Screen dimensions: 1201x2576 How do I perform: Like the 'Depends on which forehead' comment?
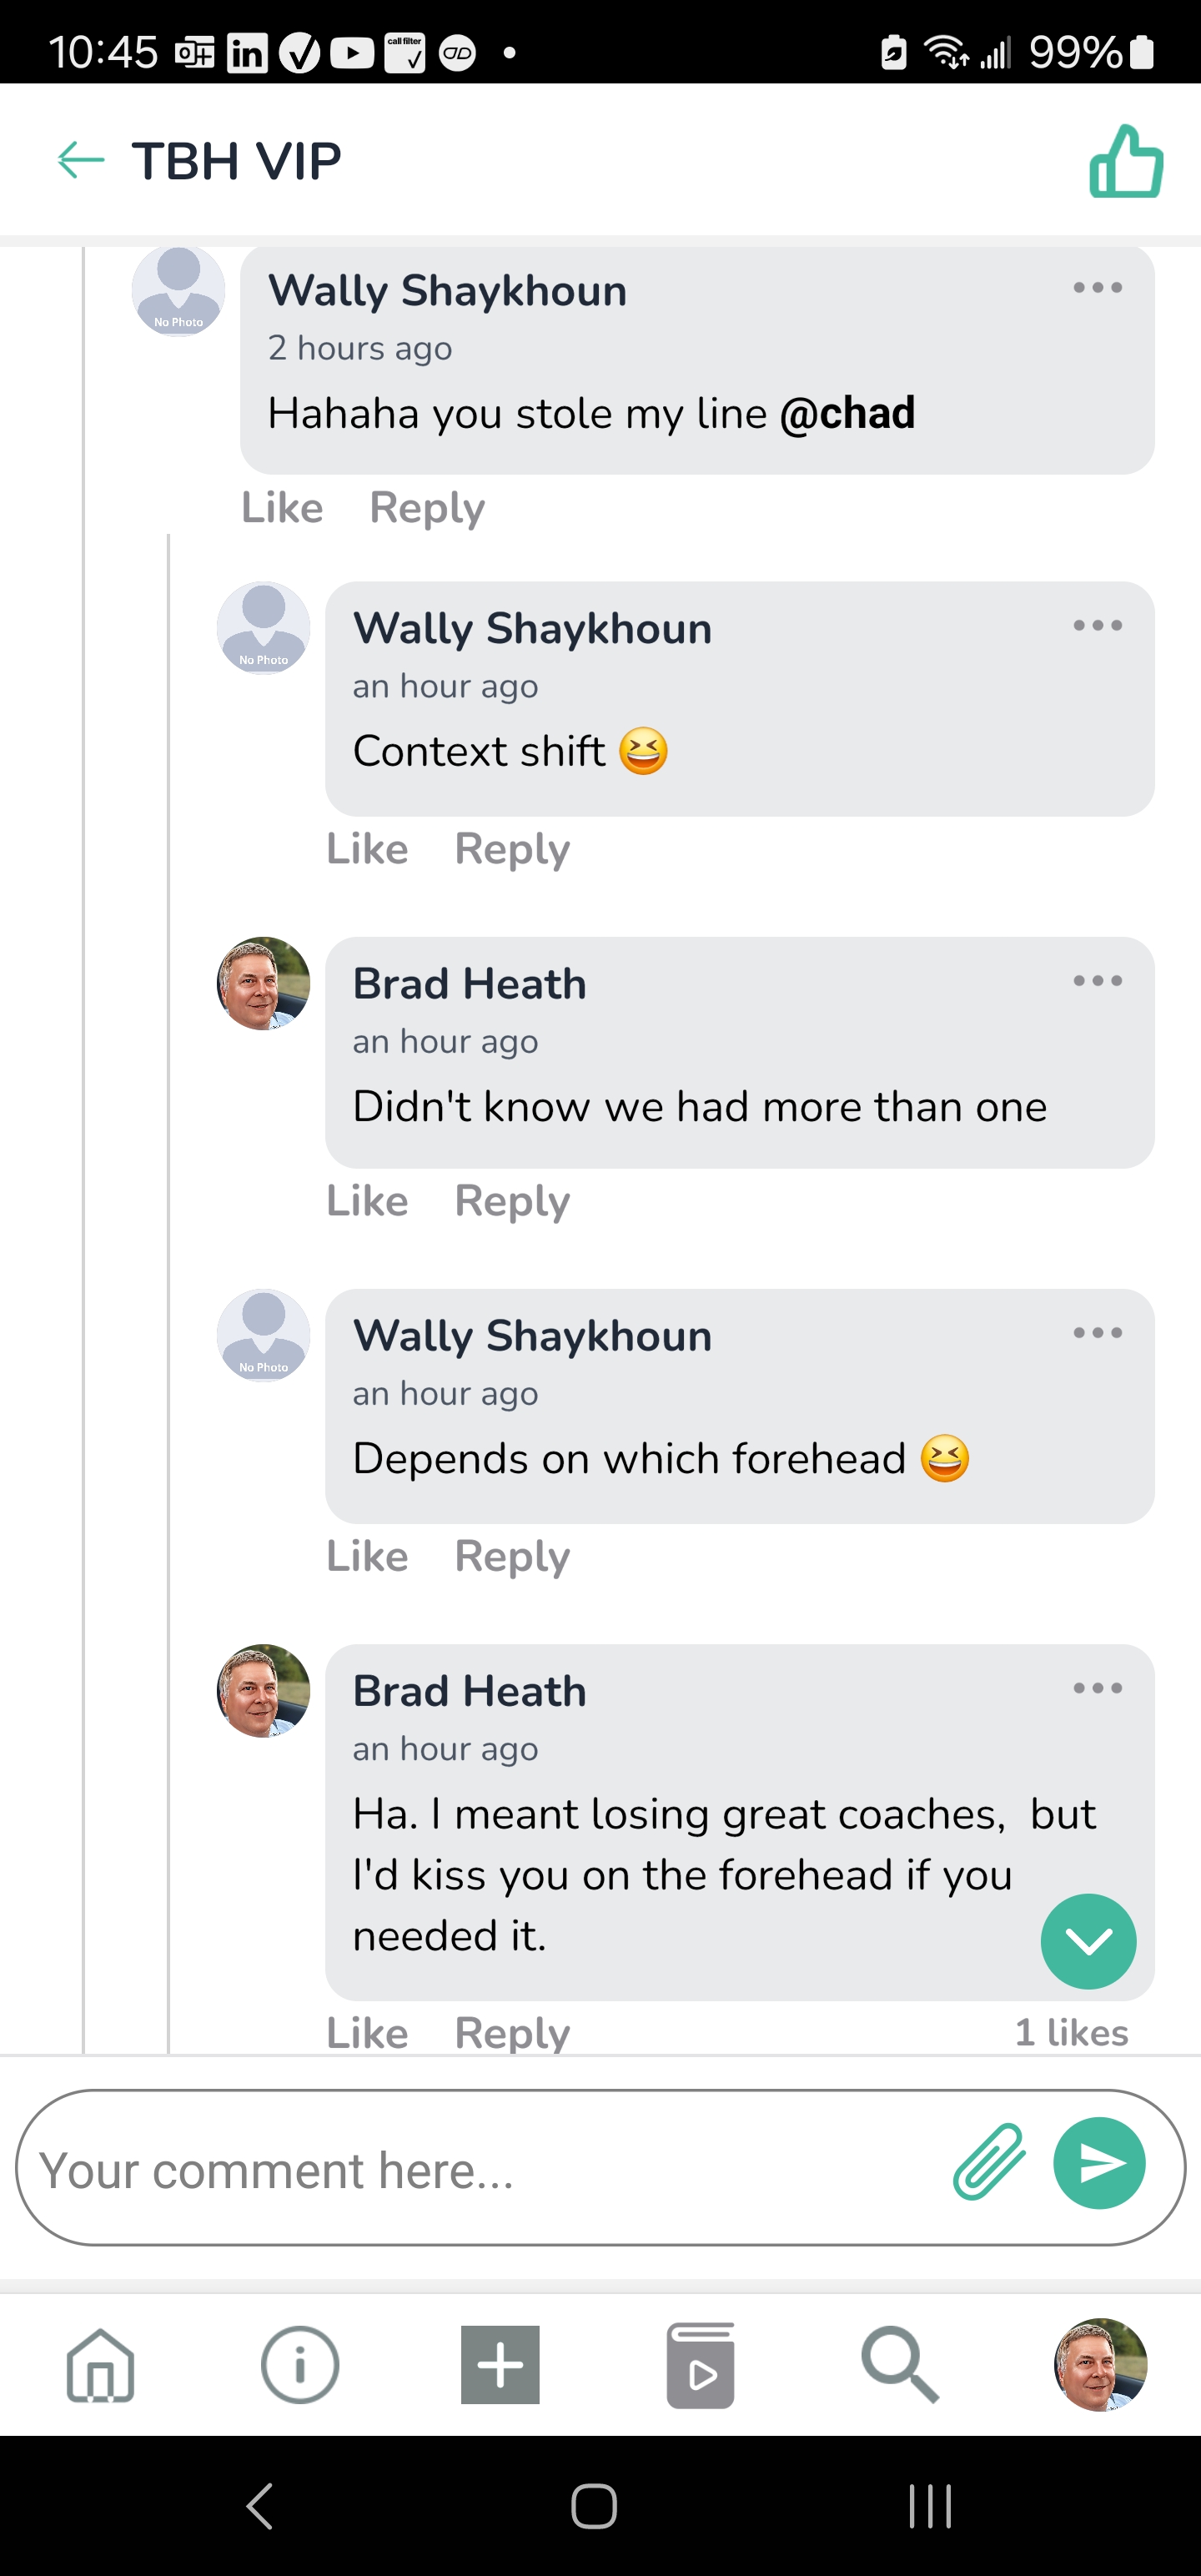pyautogui.click(x=367, y=1556)
